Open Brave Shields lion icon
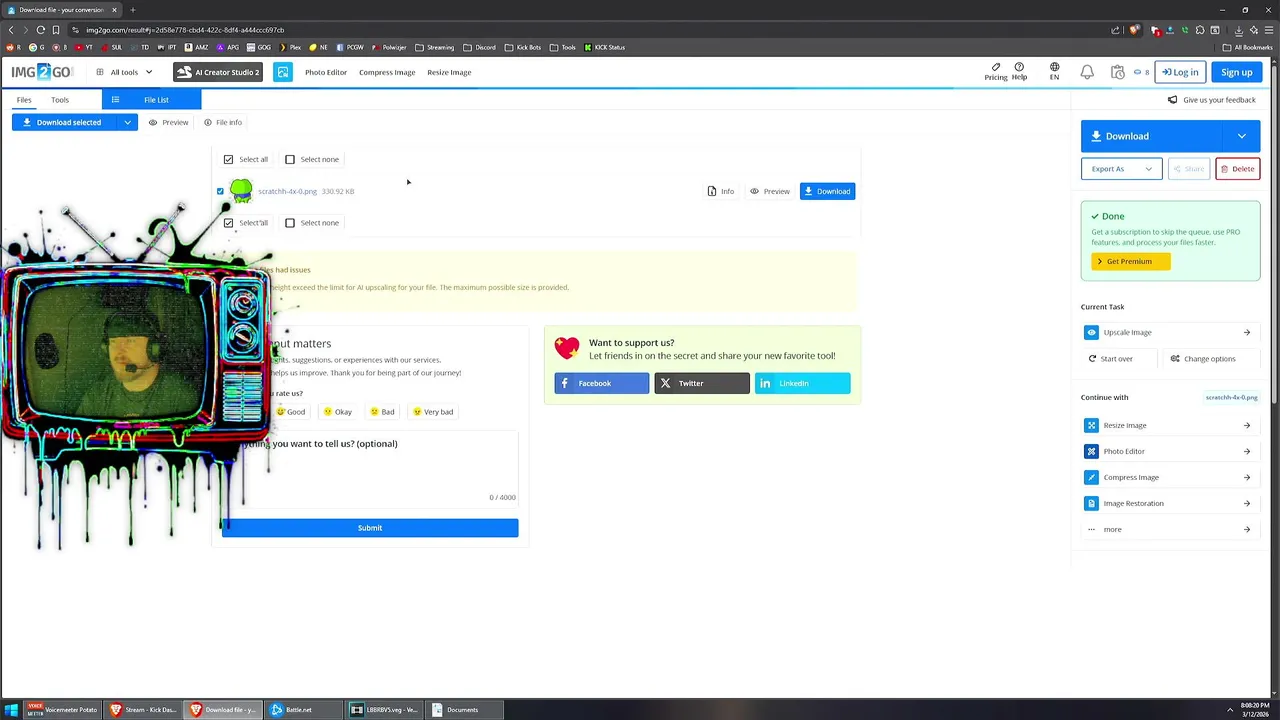This screenshot has height=720, width=1280. tap(1134, 30)
